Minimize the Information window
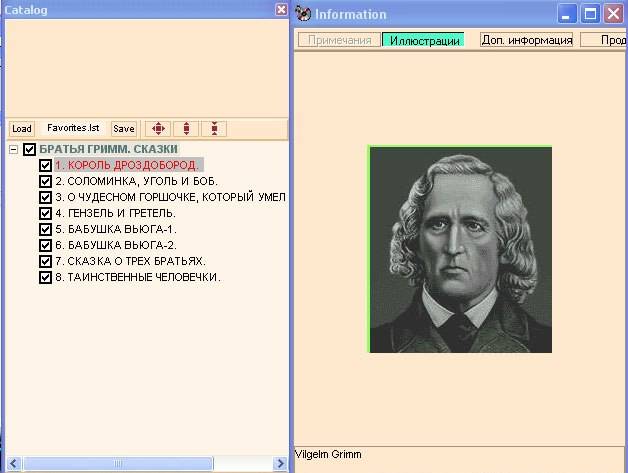This screenshot has height=473, width=628. point(567,14)
